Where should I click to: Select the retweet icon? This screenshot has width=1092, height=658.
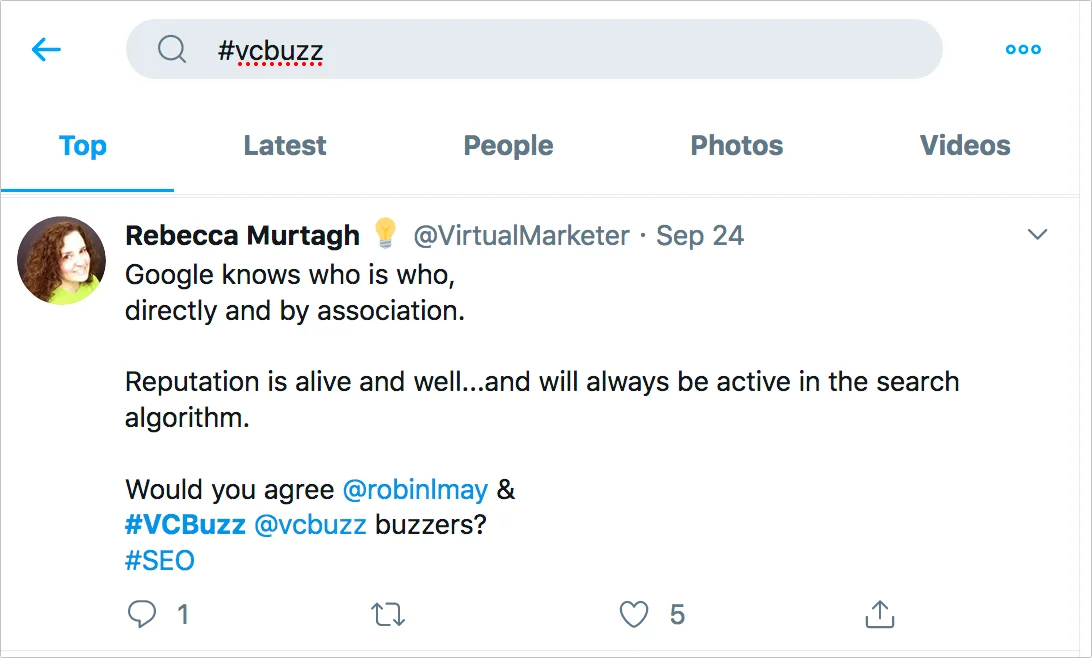388,614
